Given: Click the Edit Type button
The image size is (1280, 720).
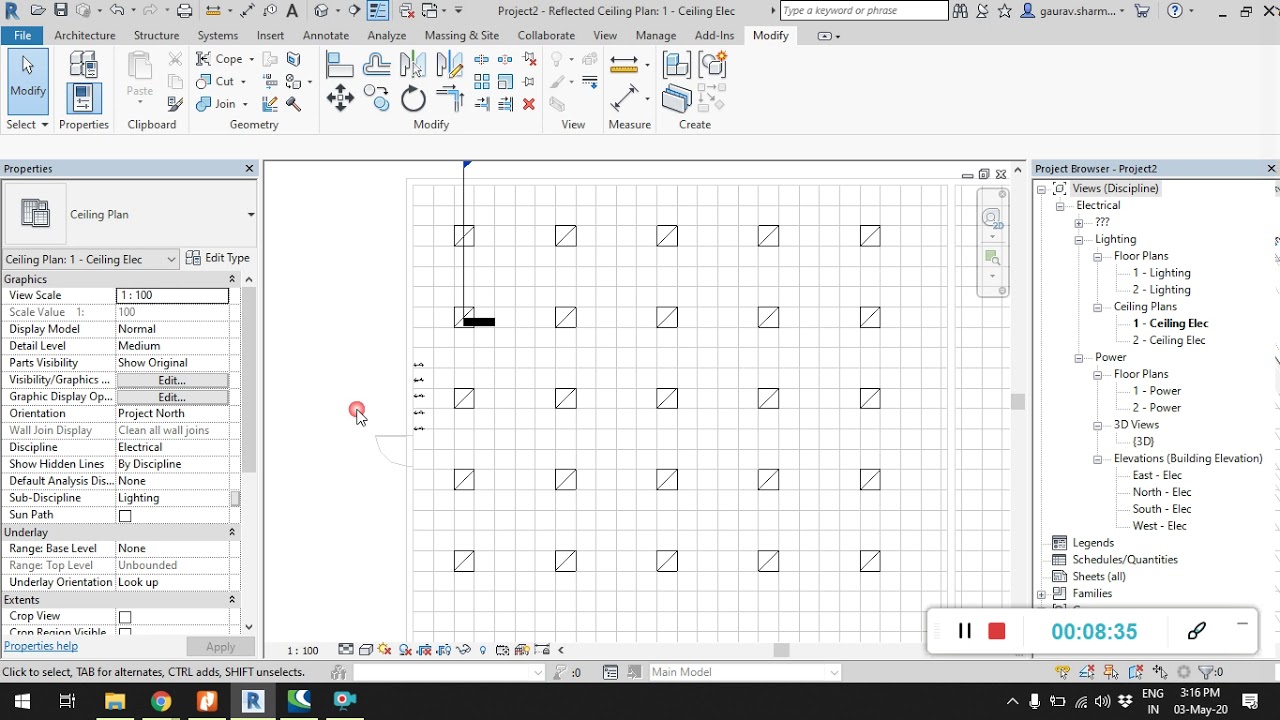Looking at the screenshot, I should point(218,258).
